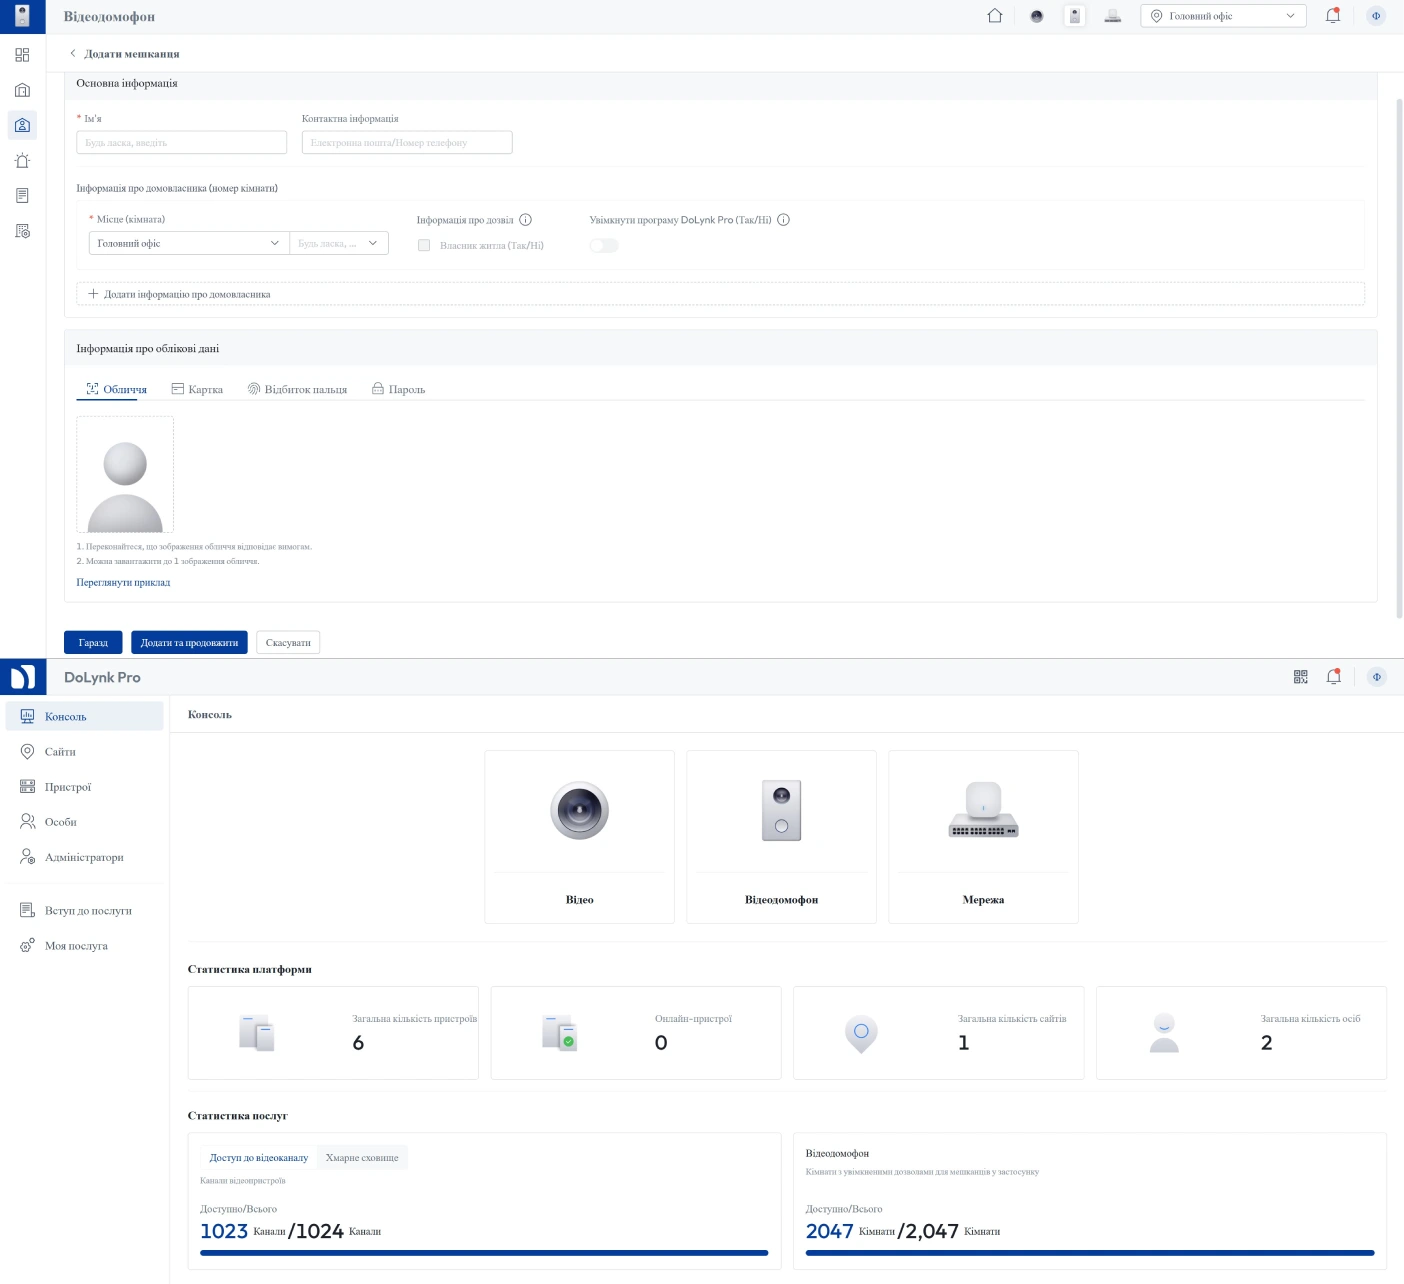Check the Власник житла checkbox

[x=424, y=245]
